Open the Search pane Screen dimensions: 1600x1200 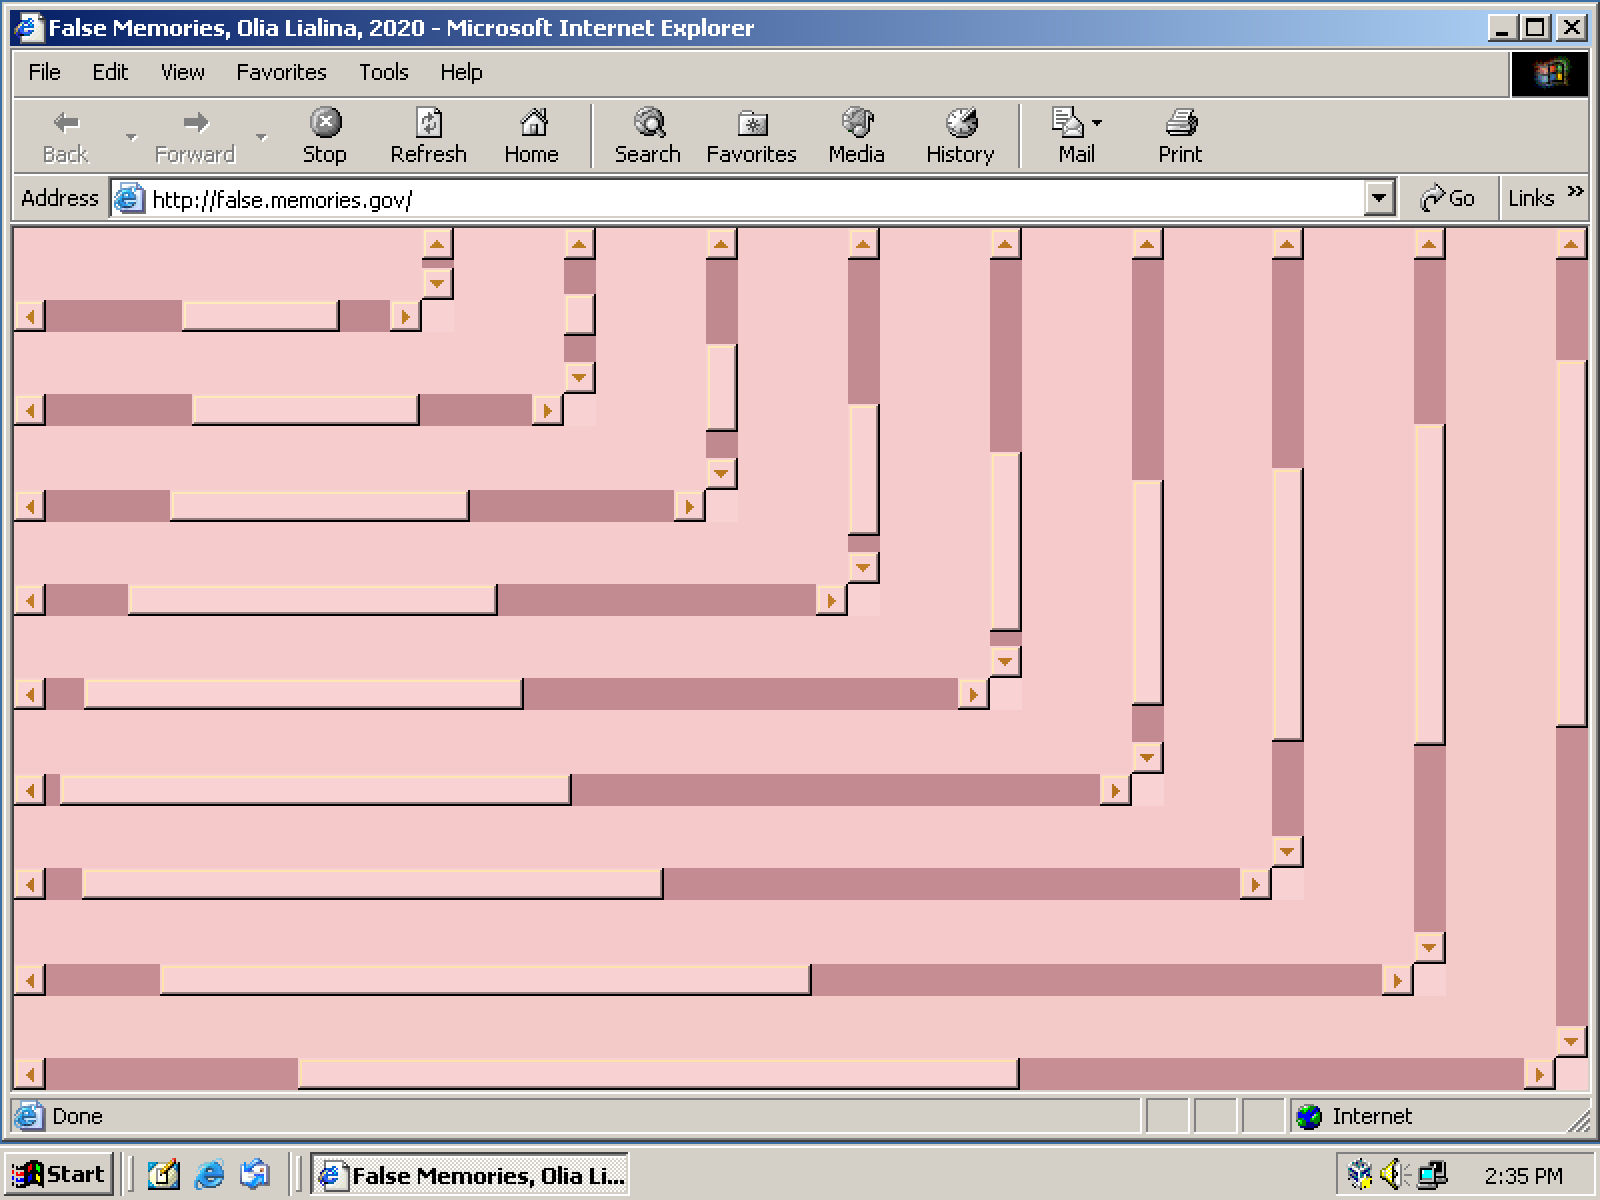pos(648,137)
